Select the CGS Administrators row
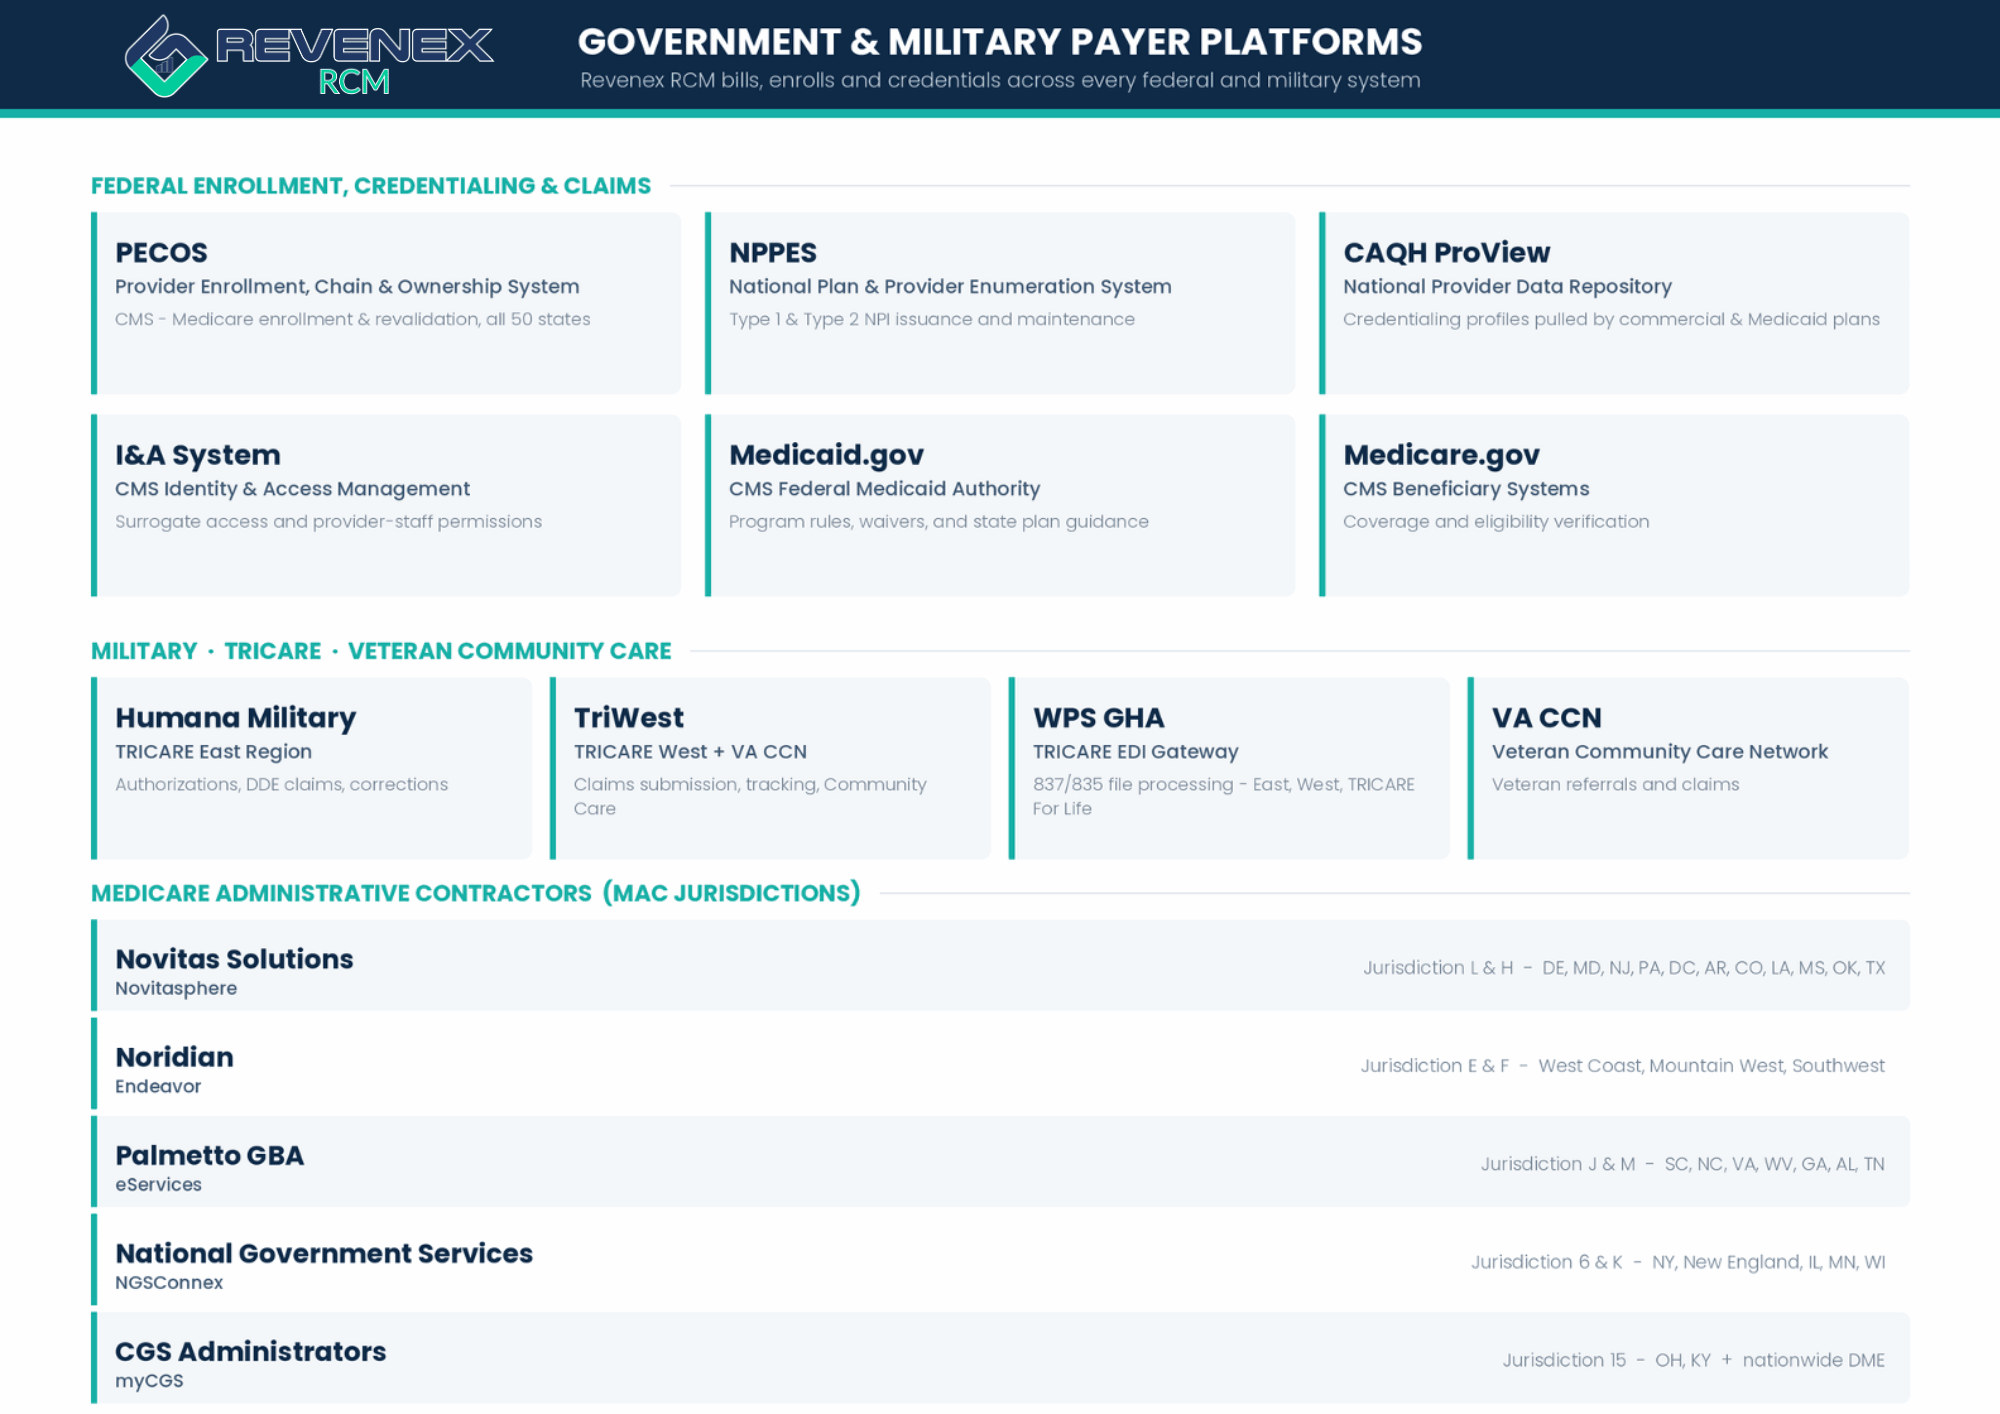This screenshot has height=1414, width=2000. click(1000, 1357)
